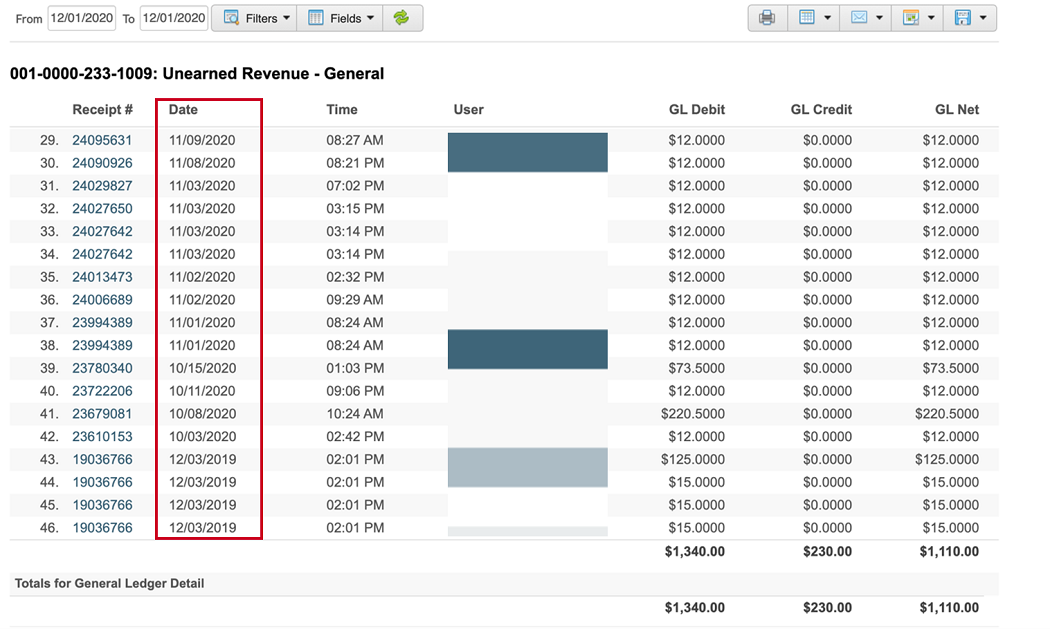The width and height of the screenshot is (1050, 629).
Task: Click the GL Credit column header
Action: click(x=821, y=109)
